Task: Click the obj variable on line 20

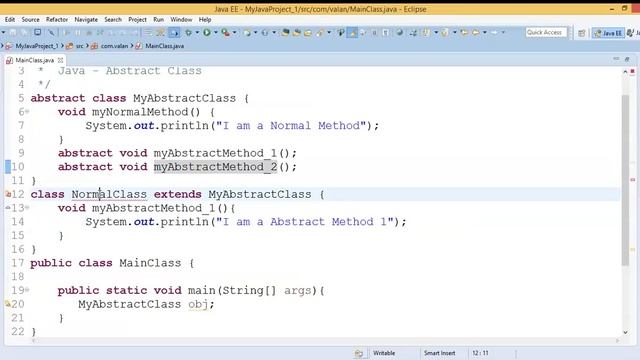Action: click(198, 304)
